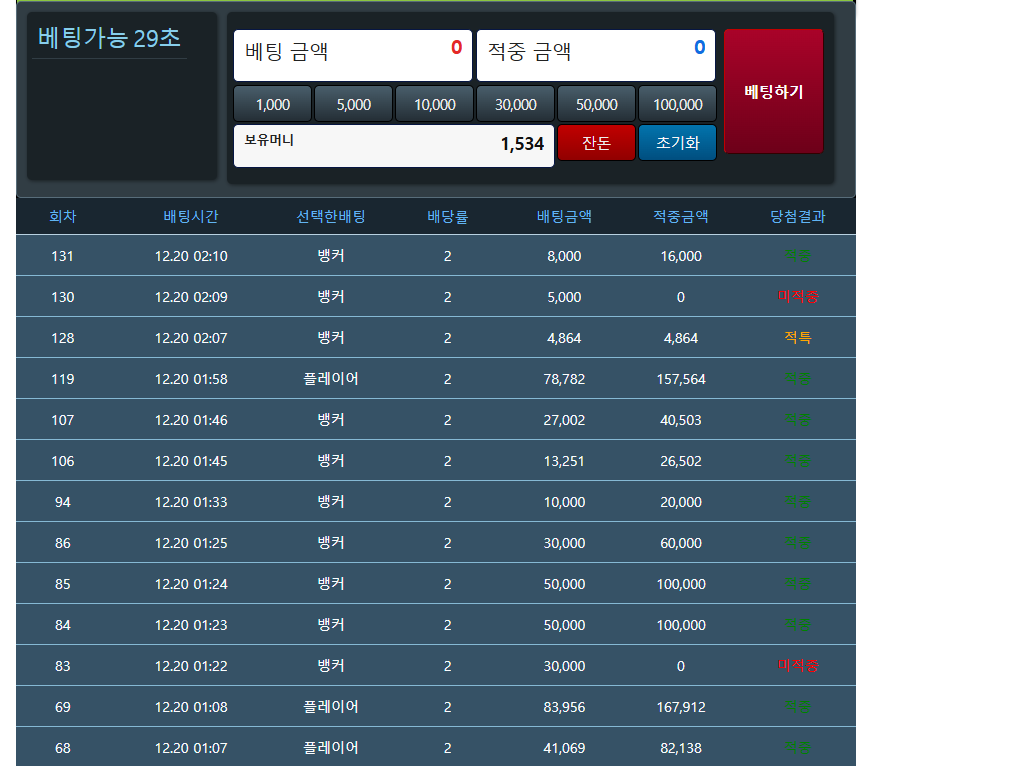
Task: Click the 167,912 payout value
Action: [x=681, y=707]
